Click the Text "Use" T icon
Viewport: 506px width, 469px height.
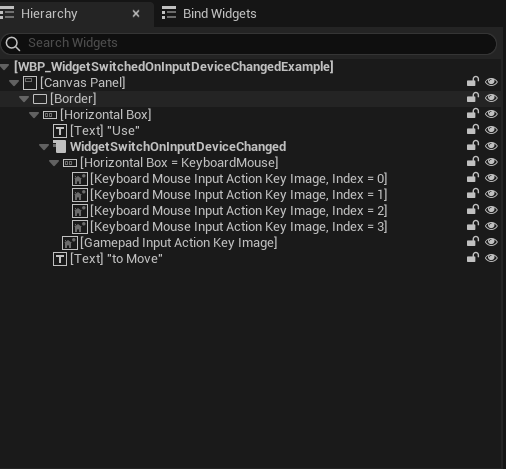coord(60,131)
